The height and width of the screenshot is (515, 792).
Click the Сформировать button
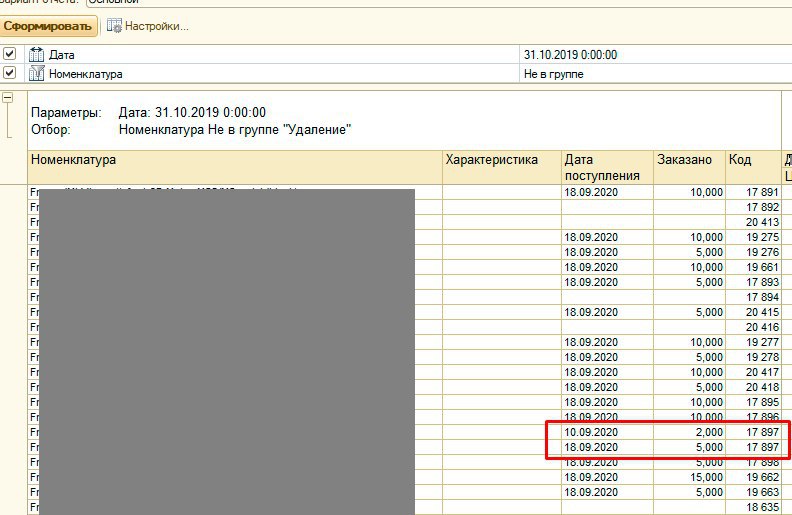pyautogui.click(x=48, y=26)
